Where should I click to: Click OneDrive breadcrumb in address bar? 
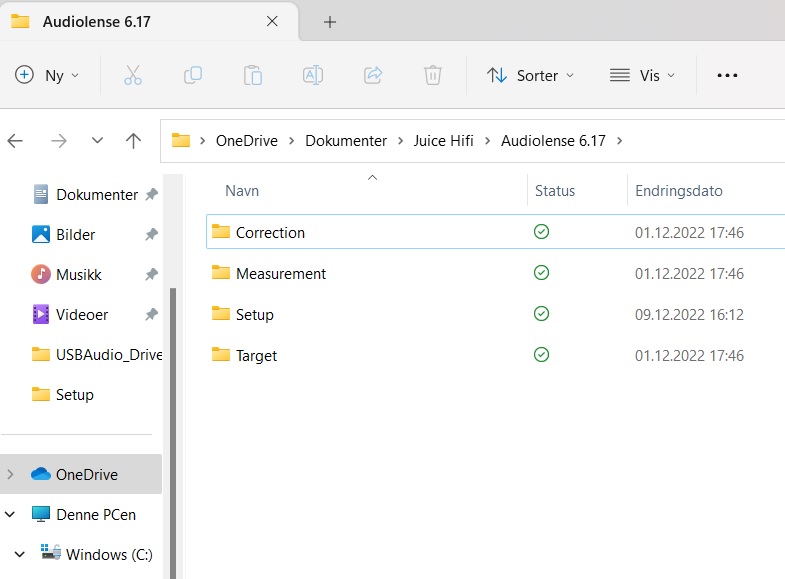click(x=247, y=141)
